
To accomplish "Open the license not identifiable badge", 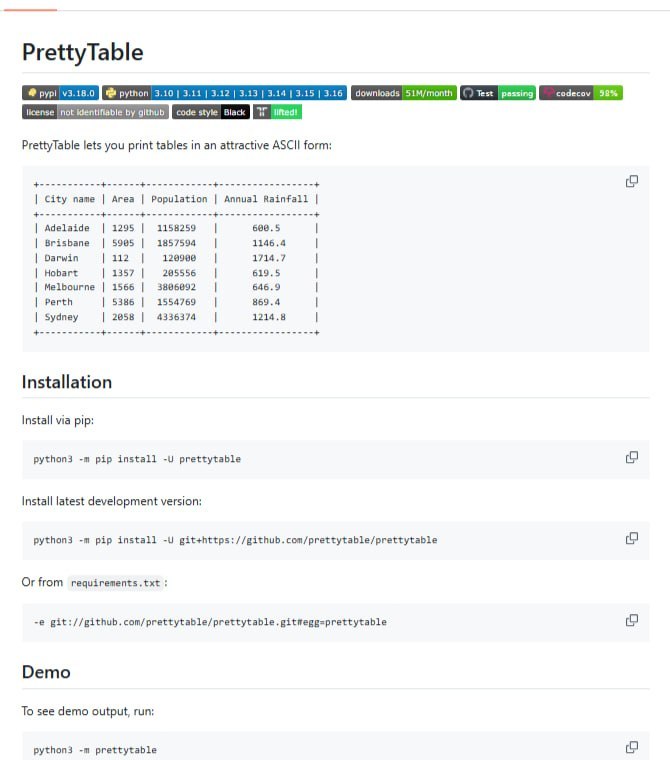I will coord(96,112).
